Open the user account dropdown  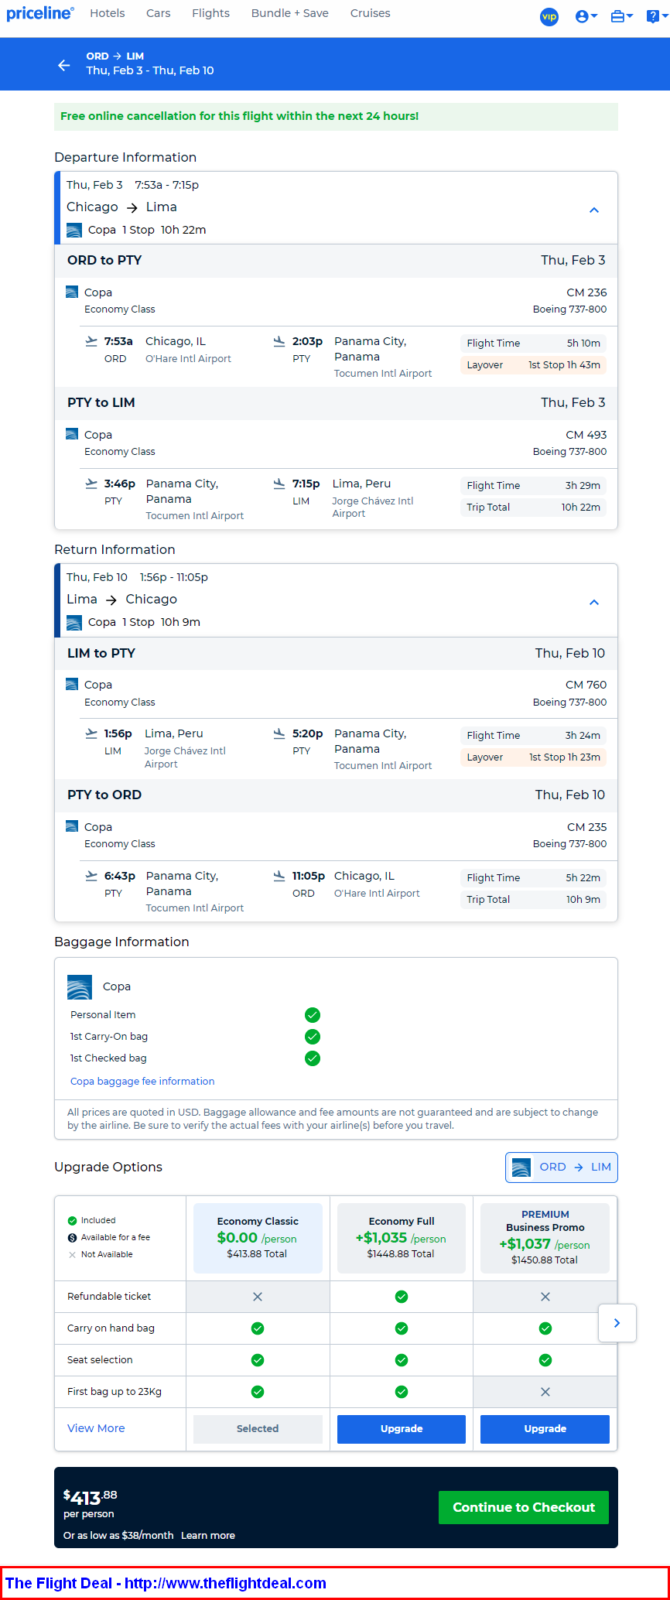(x=586, y=16)
